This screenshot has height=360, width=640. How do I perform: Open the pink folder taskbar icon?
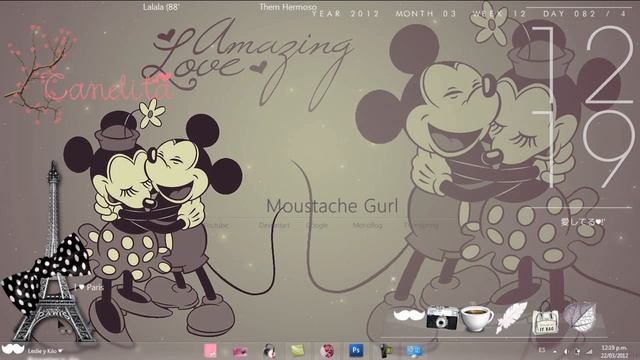240,351
